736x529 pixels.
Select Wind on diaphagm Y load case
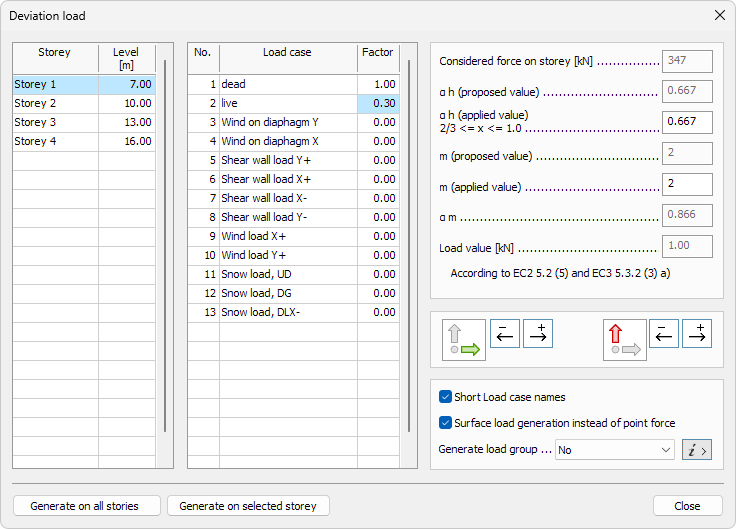(294, 123)
